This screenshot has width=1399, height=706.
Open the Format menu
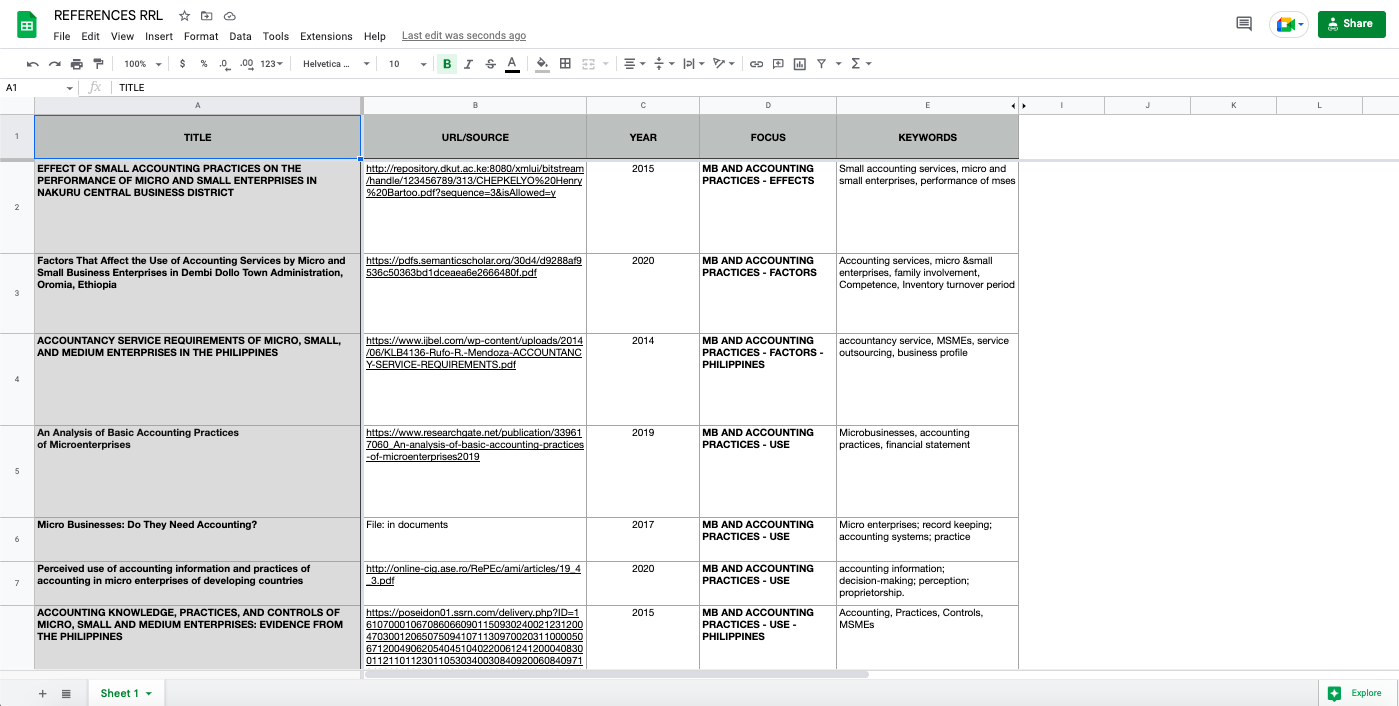coord(201,36)
